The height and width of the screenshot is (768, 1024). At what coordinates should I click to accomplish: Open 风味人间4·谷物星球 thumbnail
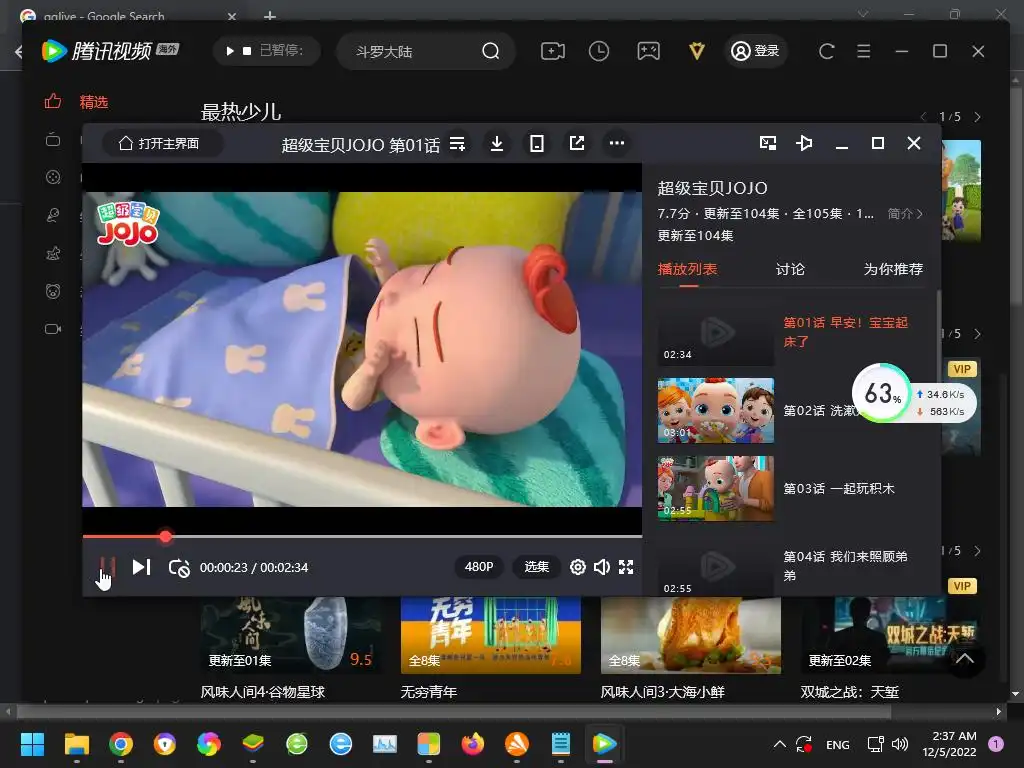(291, 635)
